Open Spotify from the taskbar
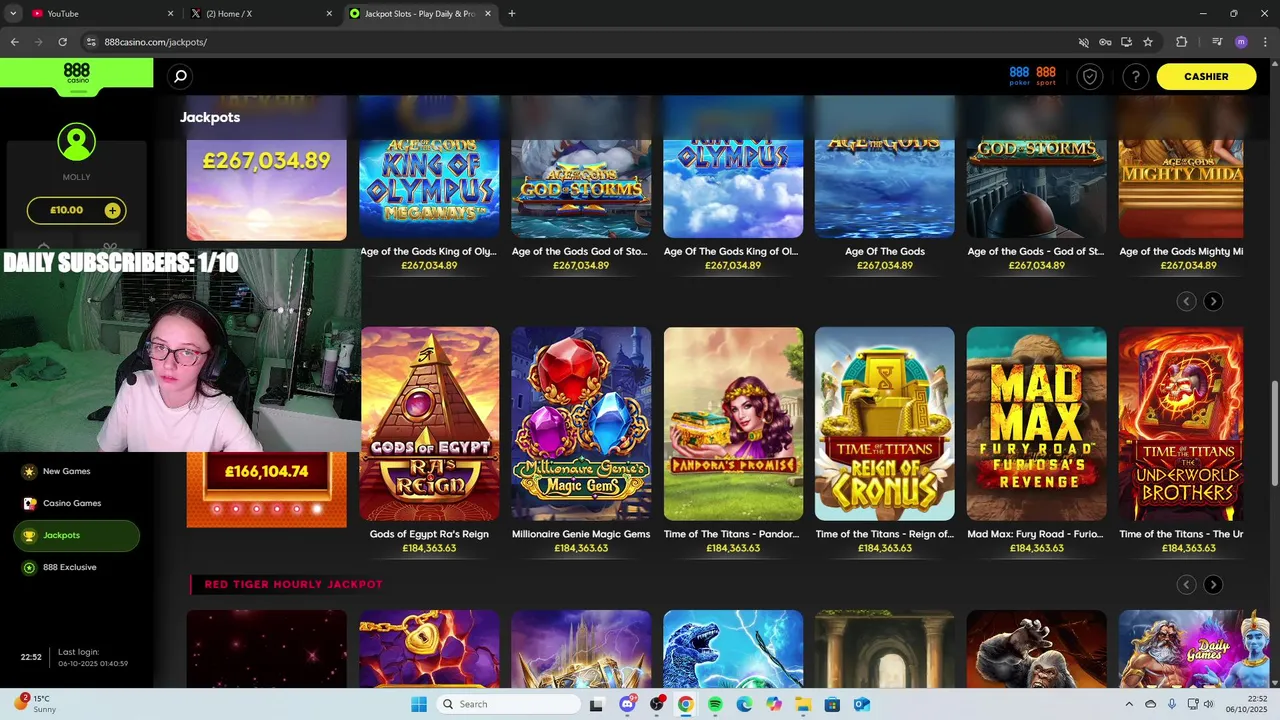Viewport: 1280px width, 720px height. 715,704
